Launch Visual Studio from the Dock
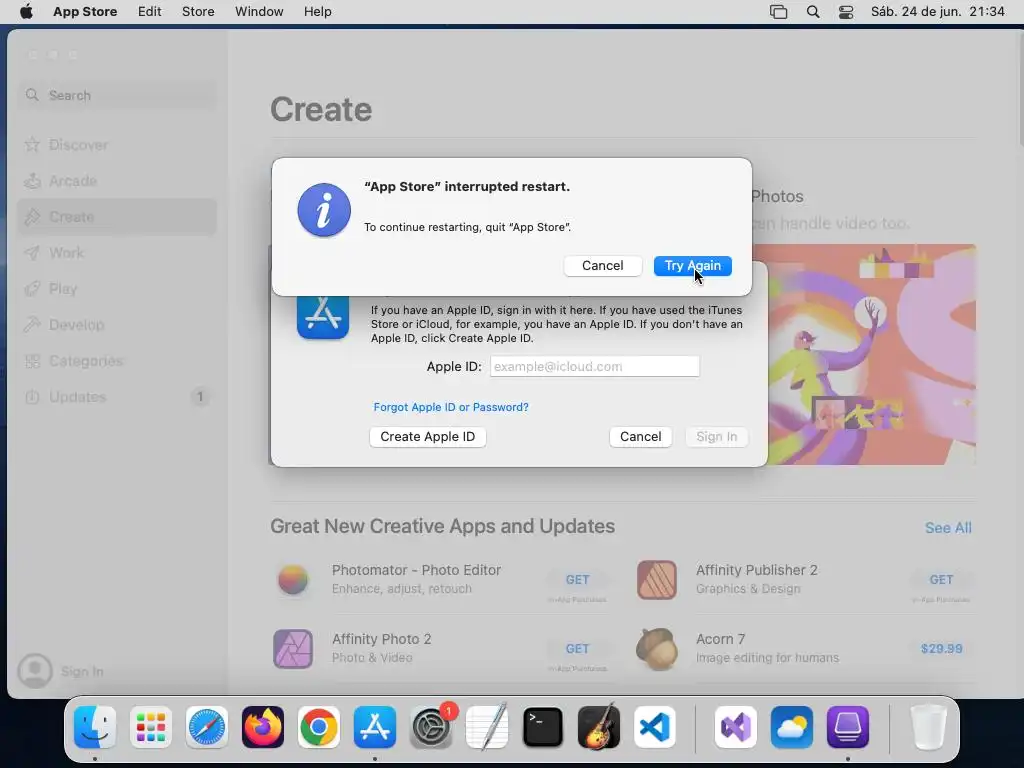Image resolution: width=1024 pixels, height=768 pixels. tap(736, 727)
